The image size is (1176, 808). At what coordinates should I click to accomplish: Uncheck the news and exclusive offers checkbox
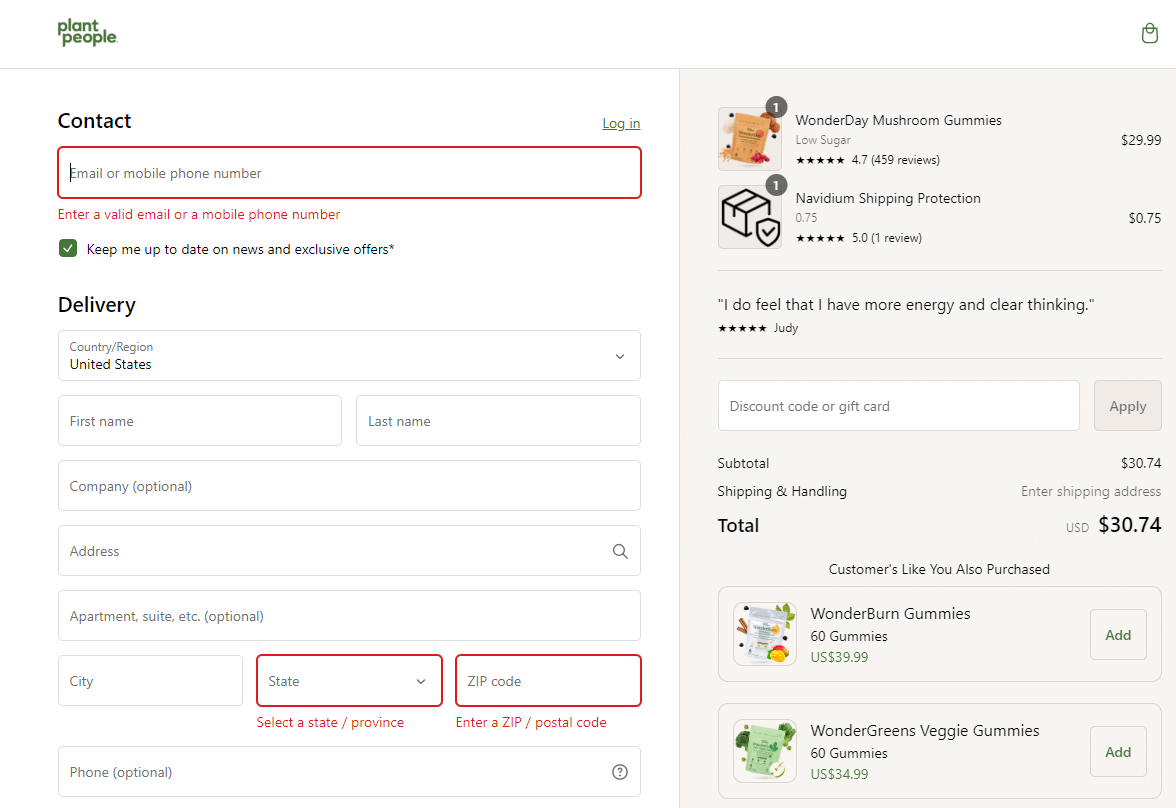(x=68, y=248)
